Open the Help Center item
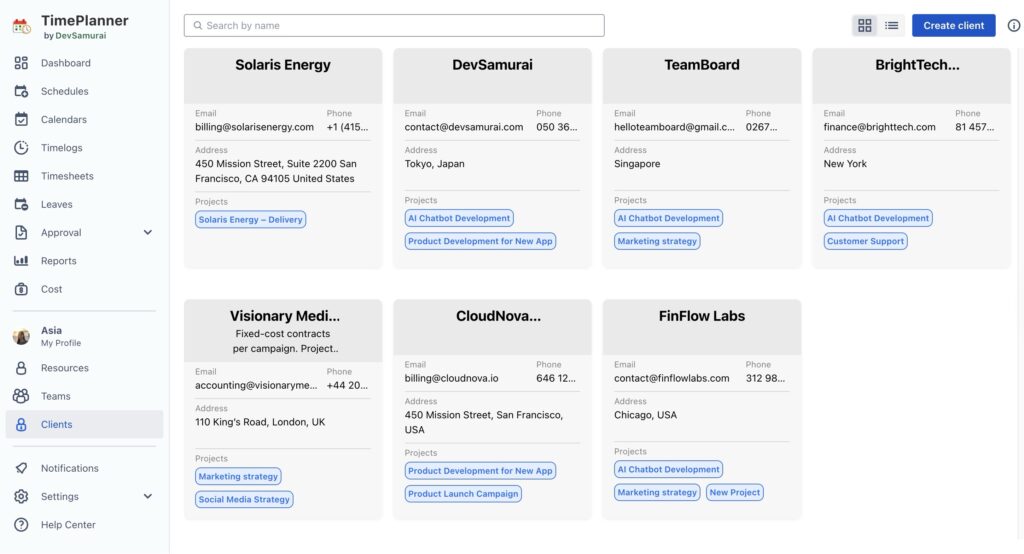This screenshot has height=554, width=1024. pyautogui.click(x=84, y=525)
